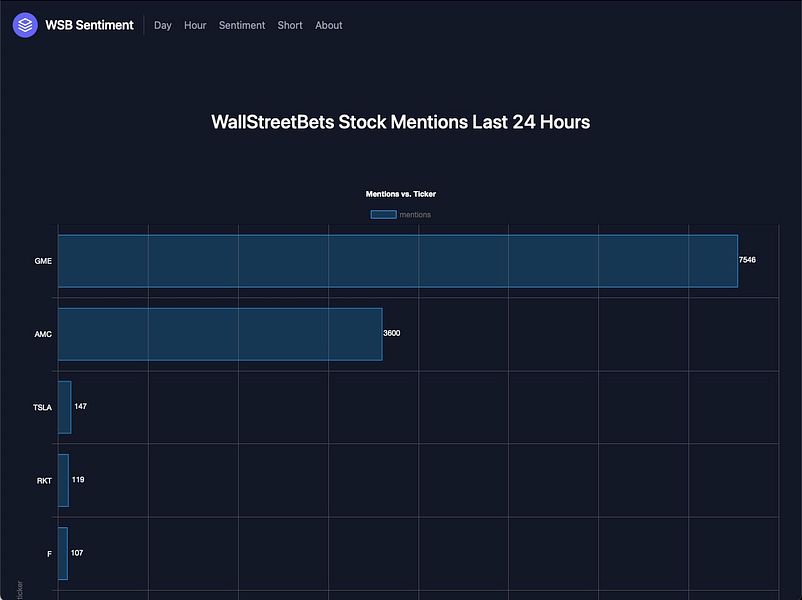Open the About page
The width and height of the screenshot is (802, 600).
tap(328, 25)
